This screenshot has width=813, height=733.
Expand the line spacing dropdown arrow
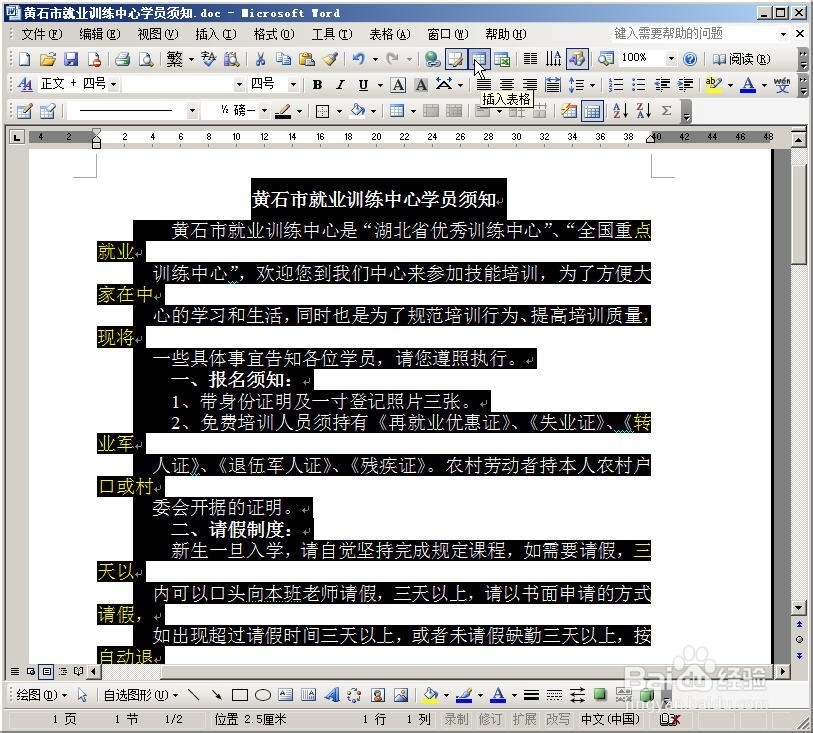pos(592,84)
